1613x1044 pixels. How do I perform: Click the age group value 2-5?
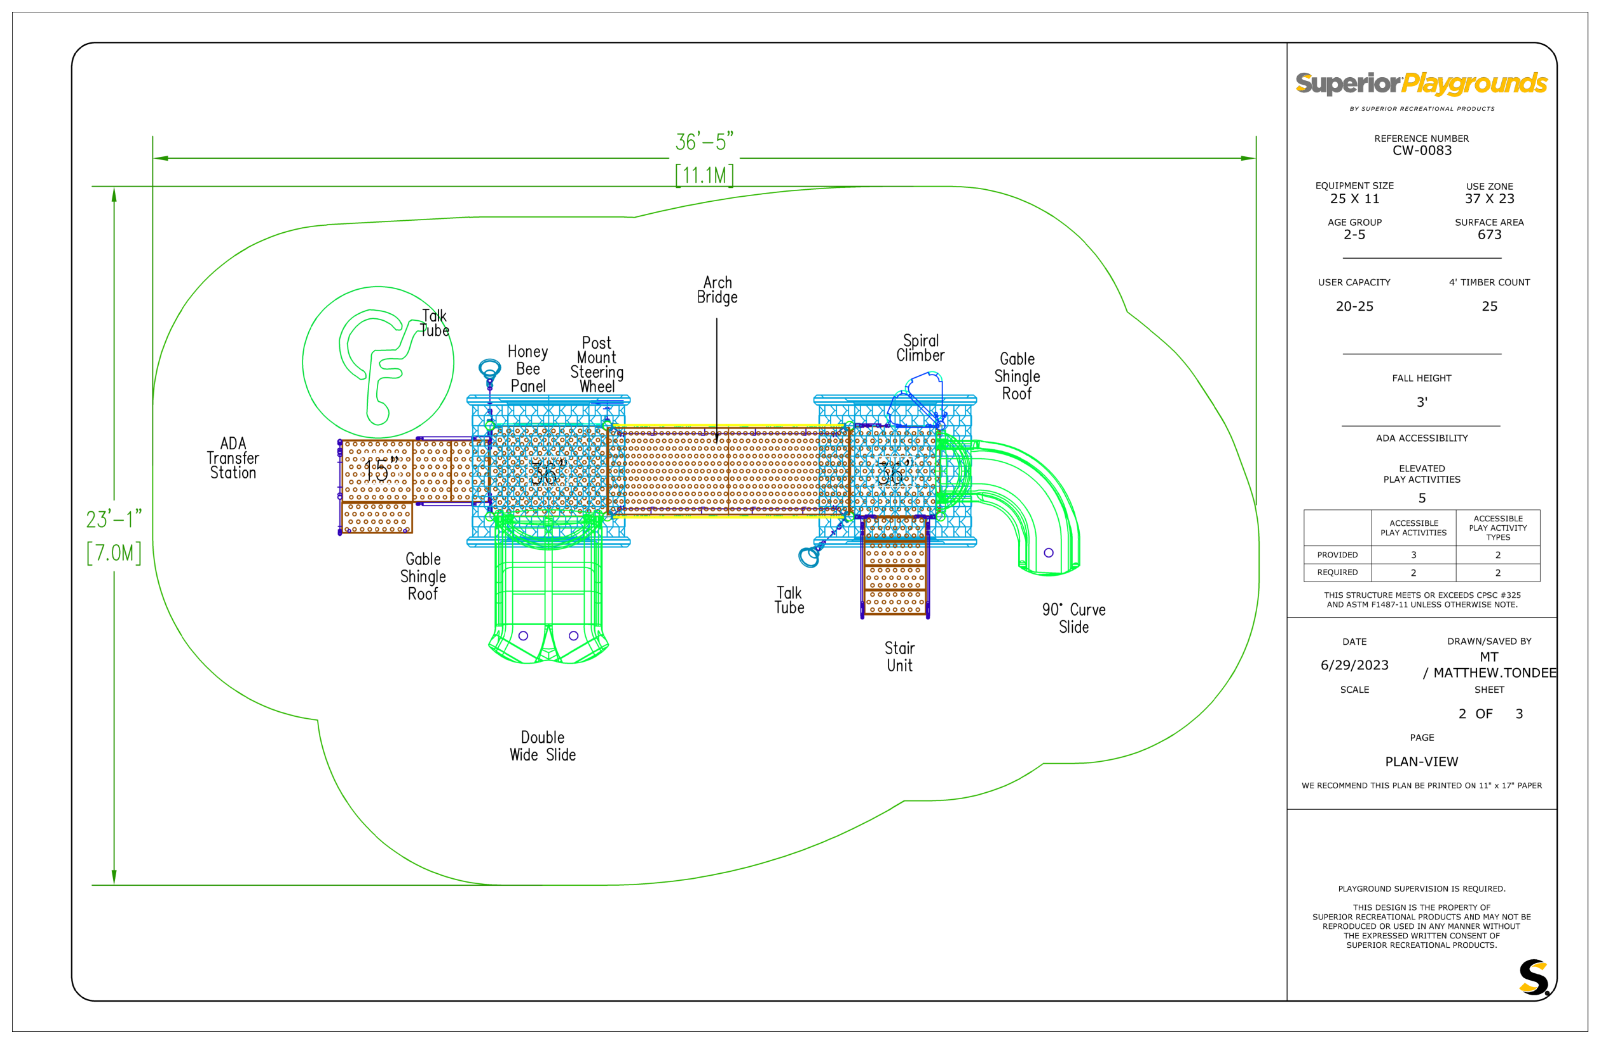(1354, 235)
